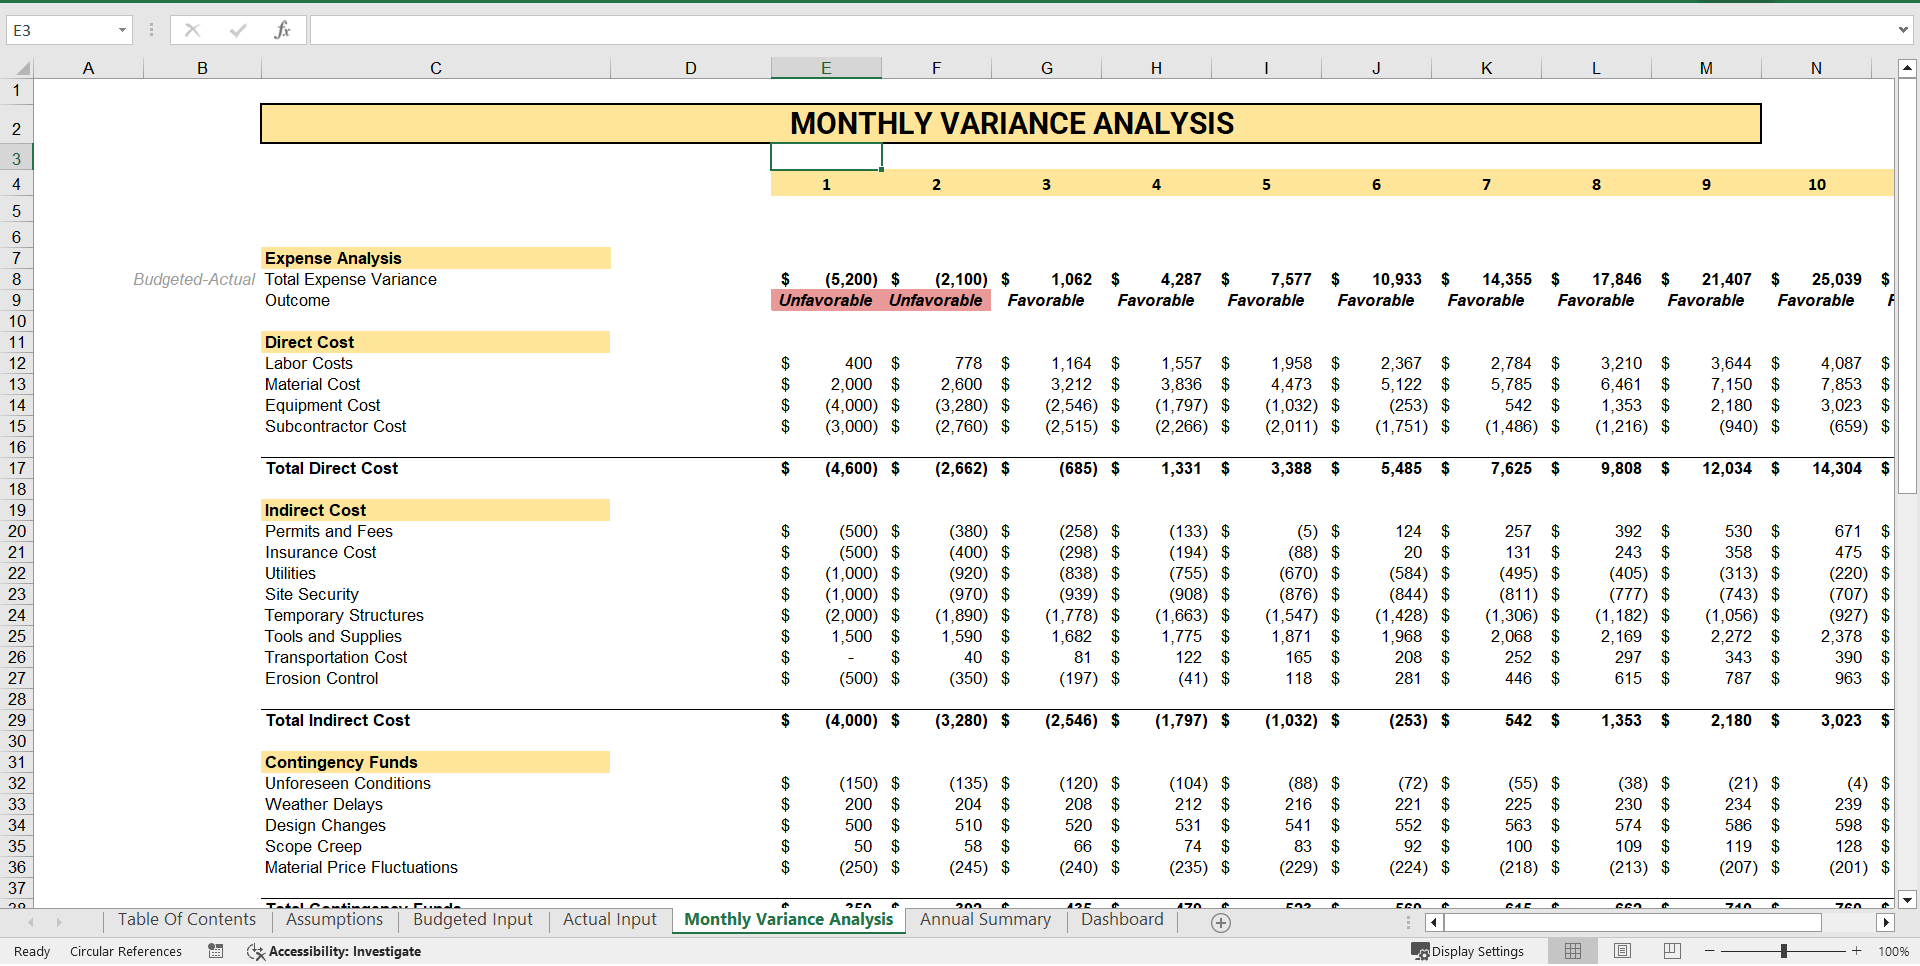Click the Expense Analysis heading cell
The image size is (1920, 966).
click(x=436, y=258)
